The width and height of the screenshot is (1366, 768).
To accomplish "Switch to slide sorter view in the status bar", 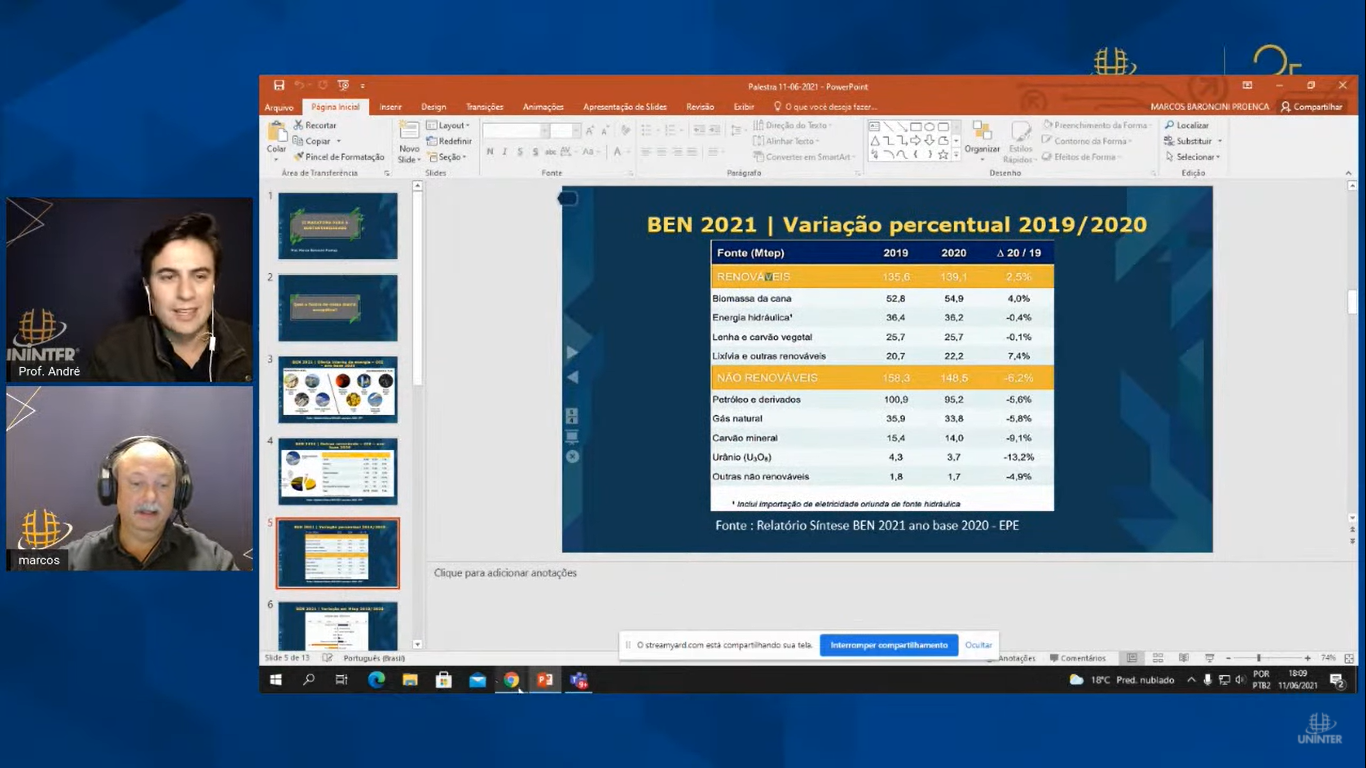I will pyautogui.click(x=1157, y=658).
